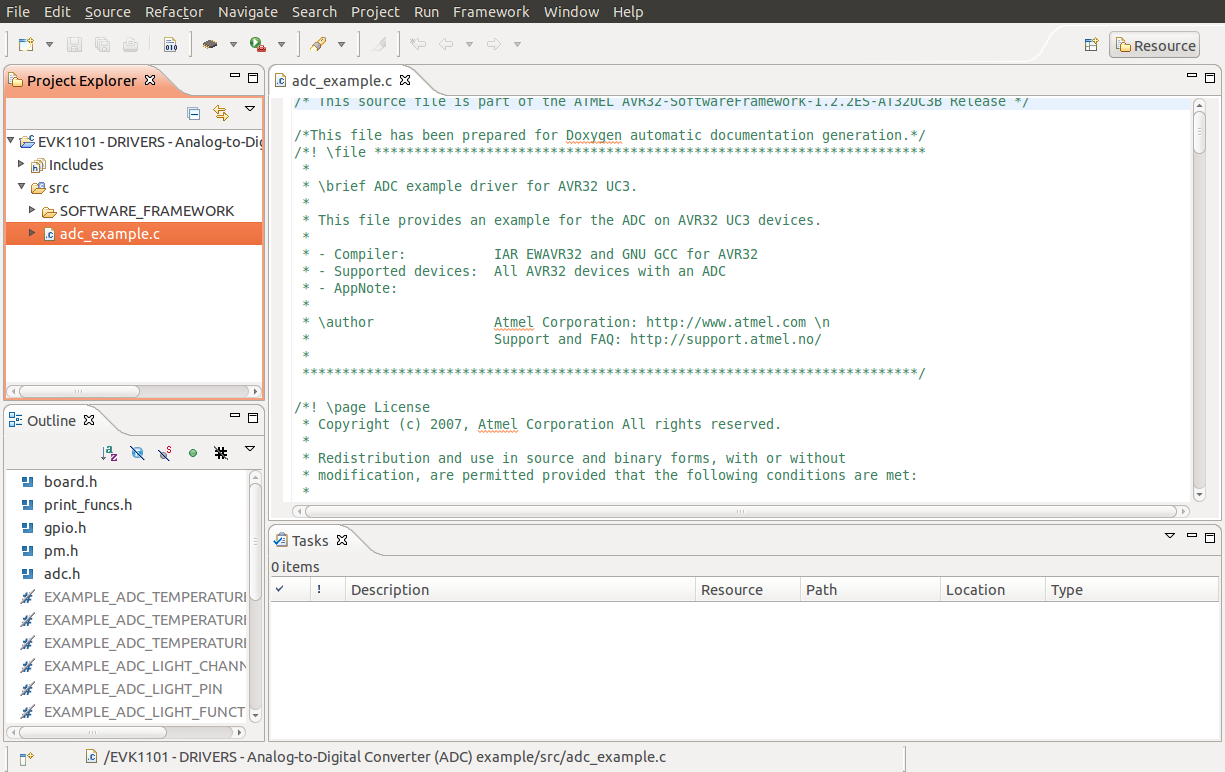Launch the debugger with the chip icon
The height and width of the screenshot is (772, 1225).
click(x=208, y=44)
